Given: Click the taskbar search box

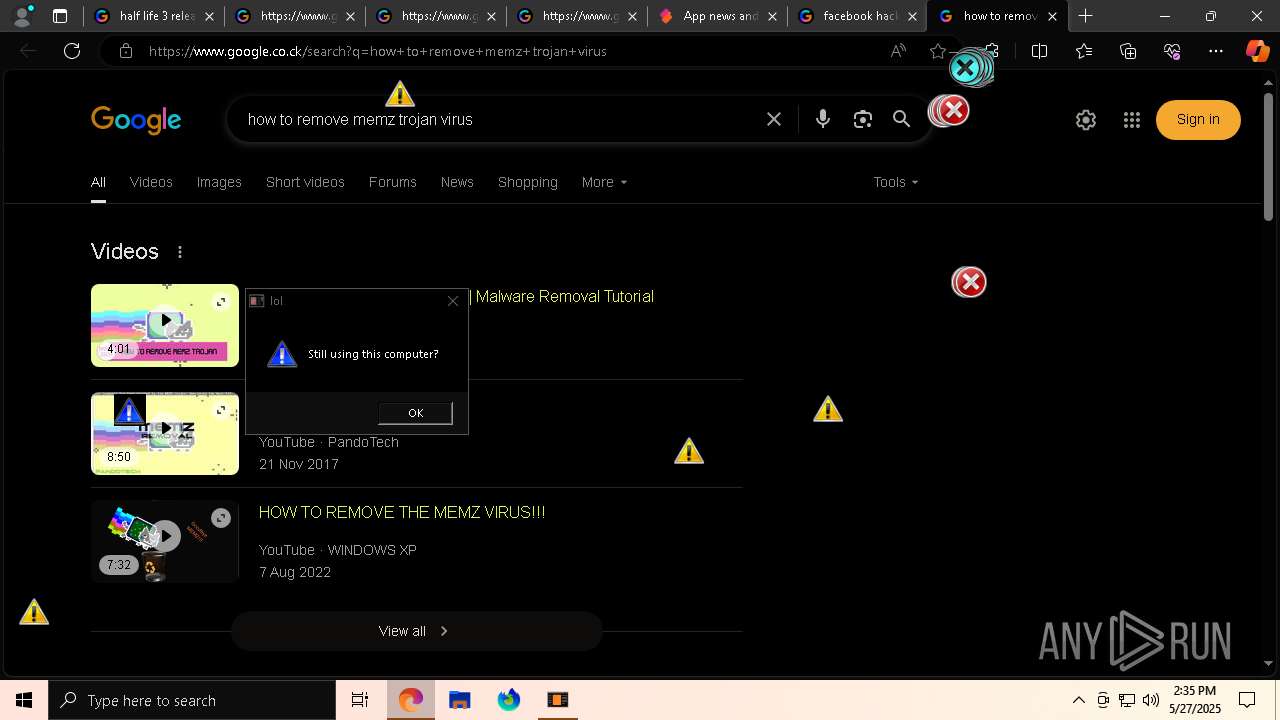Looking at the screenshot, I should pyautogui.click(x=192, y=700).
